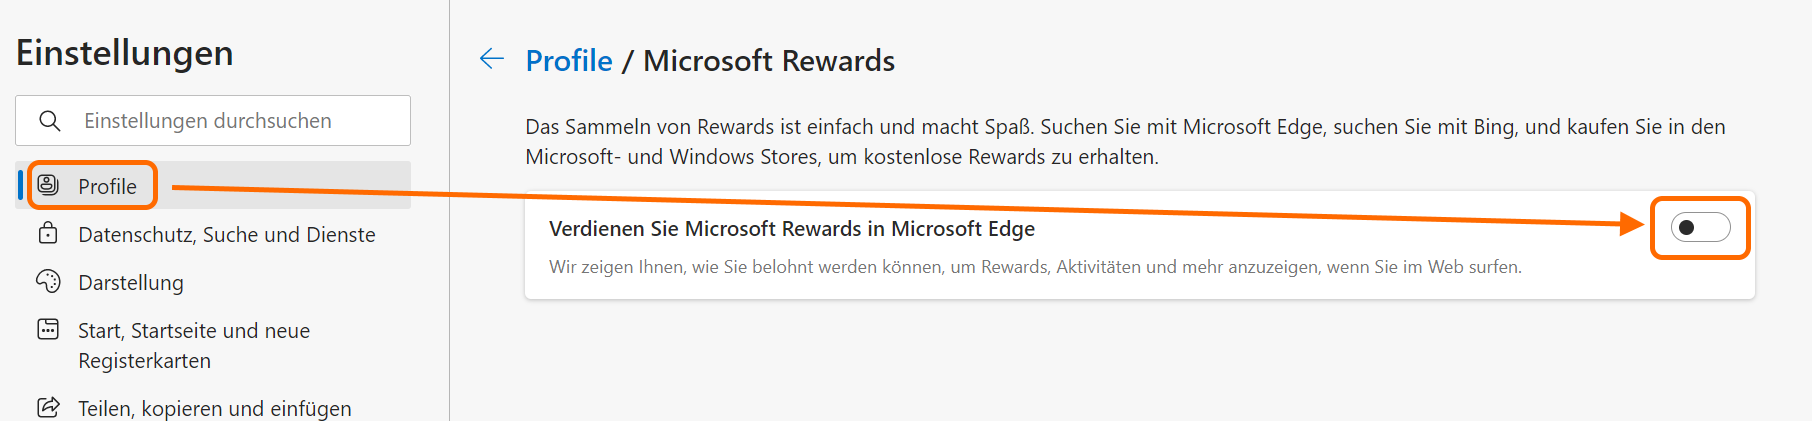Enable the Microsoft Rewards toggle switch
Screen dimensions: 1812x421
pyautogui.click(x=1699, y=228)
